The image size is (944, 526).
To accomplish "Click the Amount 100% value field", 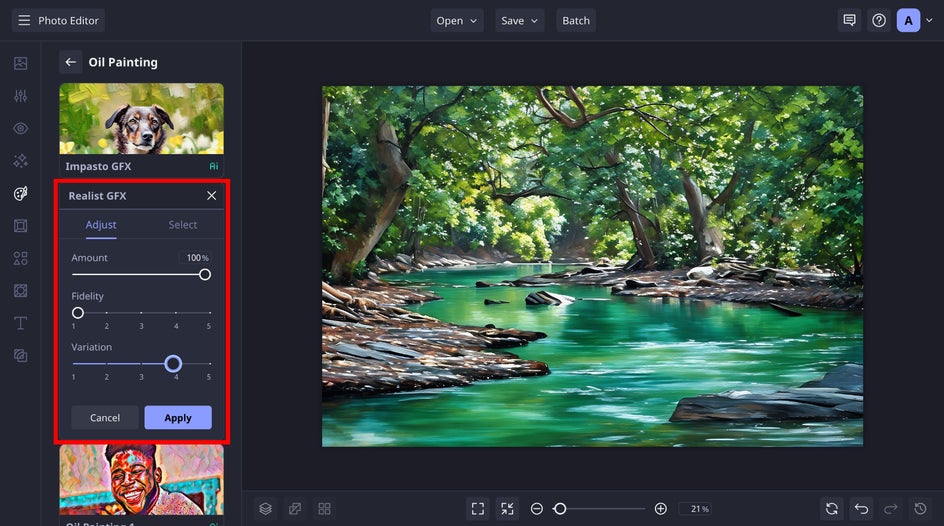I will tap(196, 258).
